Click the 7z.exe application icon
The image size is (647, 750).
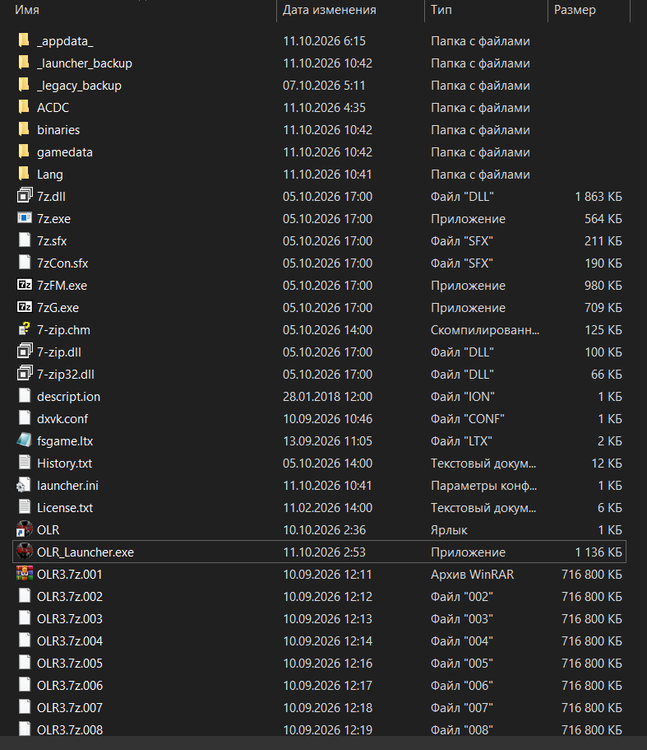point(24,218)
